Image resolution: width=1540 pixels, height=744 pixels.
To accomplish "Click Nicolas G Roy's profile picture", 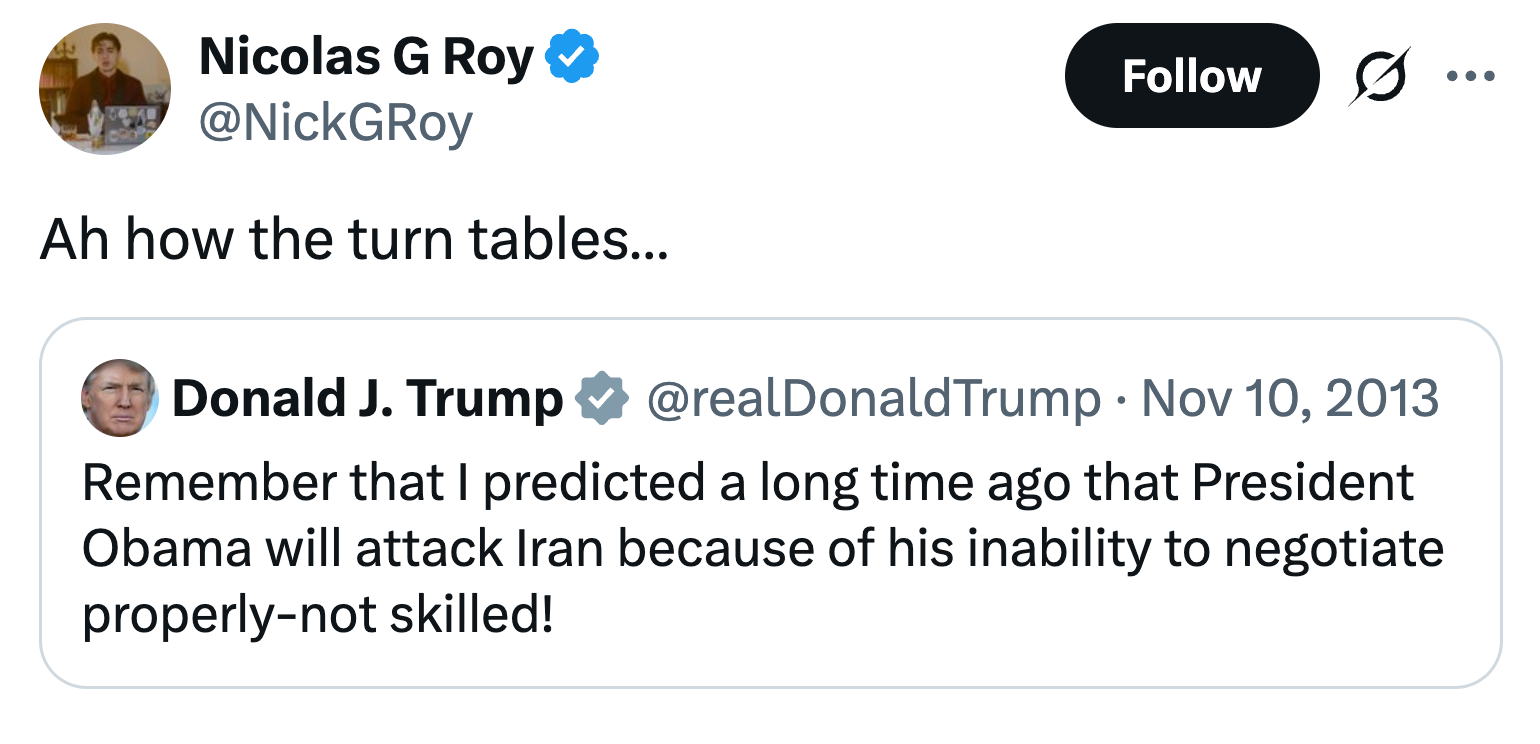I will [104, 88].
